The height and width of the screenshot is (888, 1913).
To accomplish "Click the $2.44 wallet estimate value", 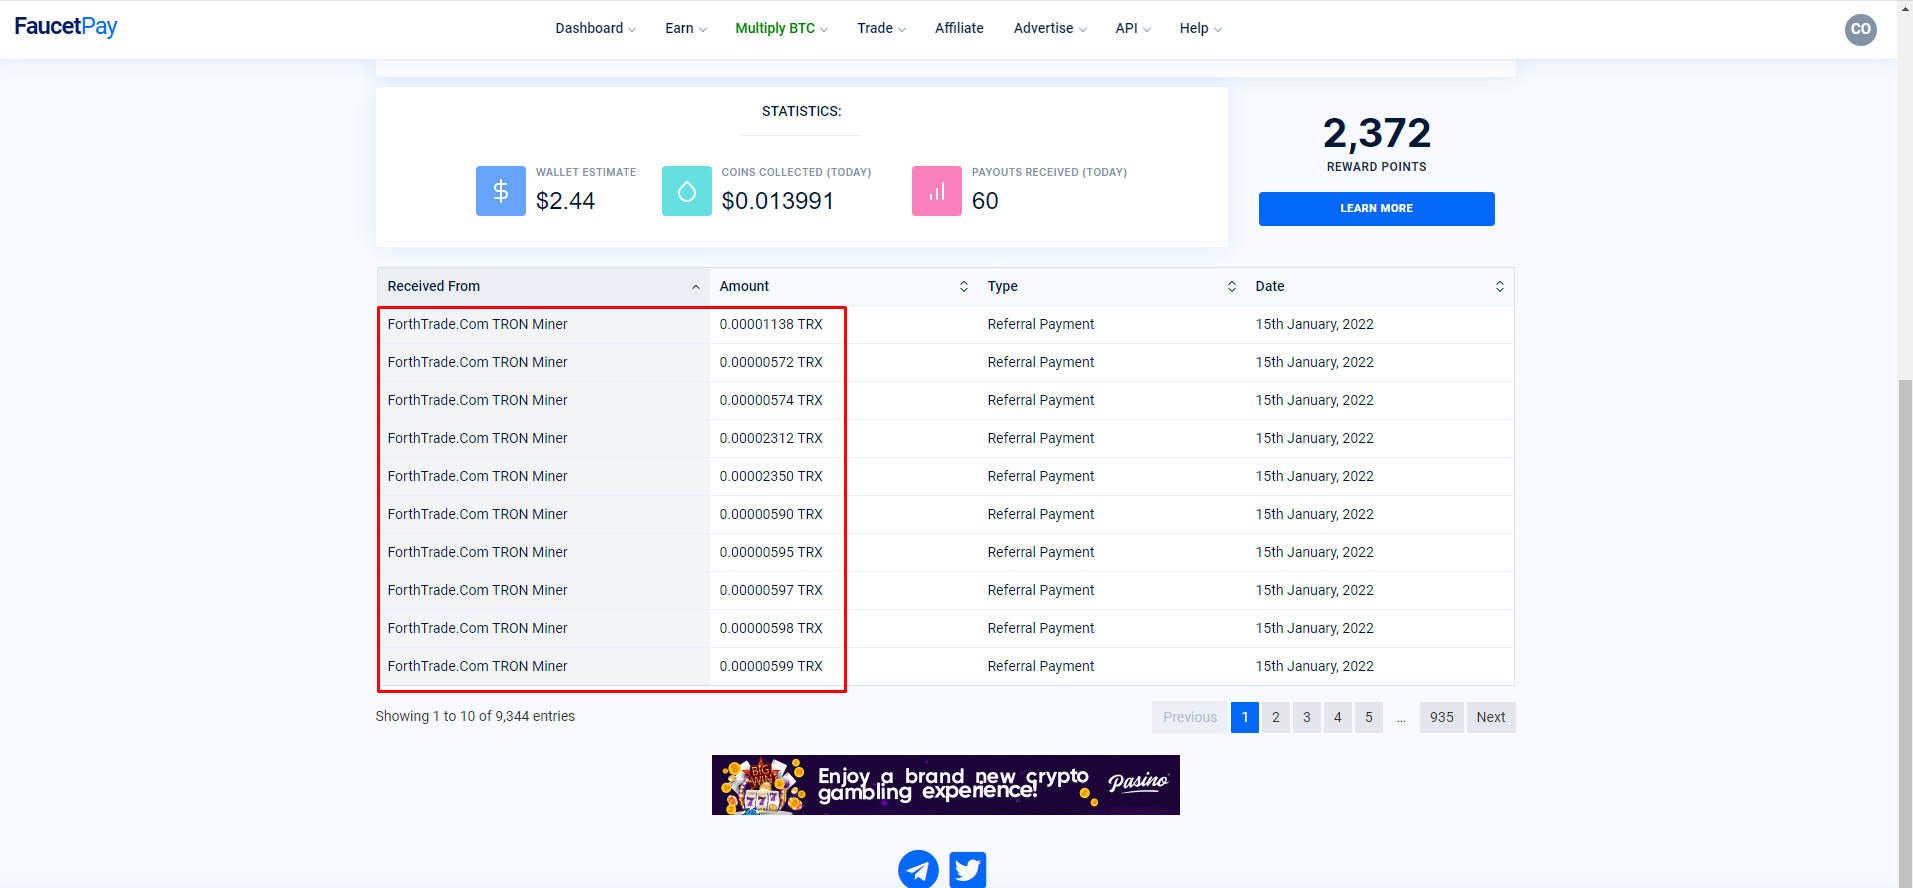I will coord(565,201).
